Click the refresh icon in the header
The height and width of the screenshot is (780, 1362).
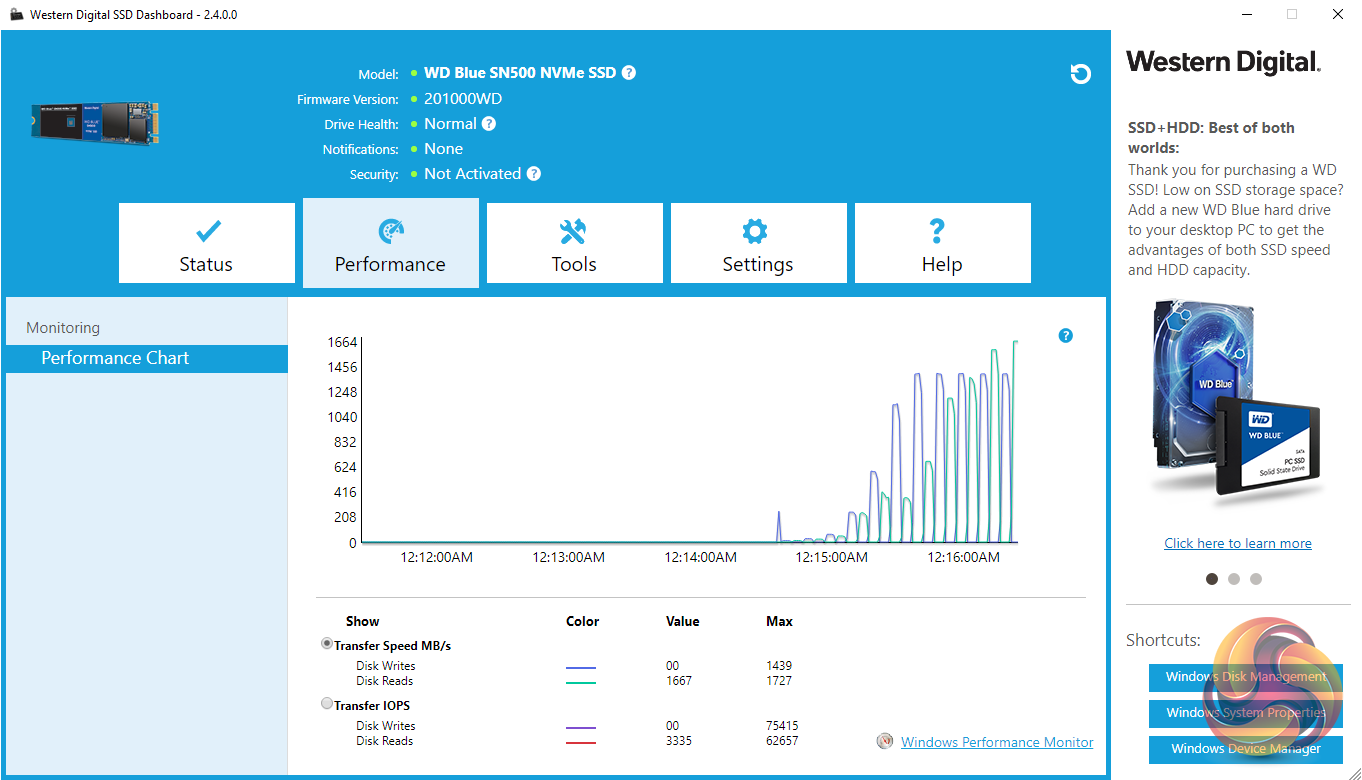(1080, 74)
